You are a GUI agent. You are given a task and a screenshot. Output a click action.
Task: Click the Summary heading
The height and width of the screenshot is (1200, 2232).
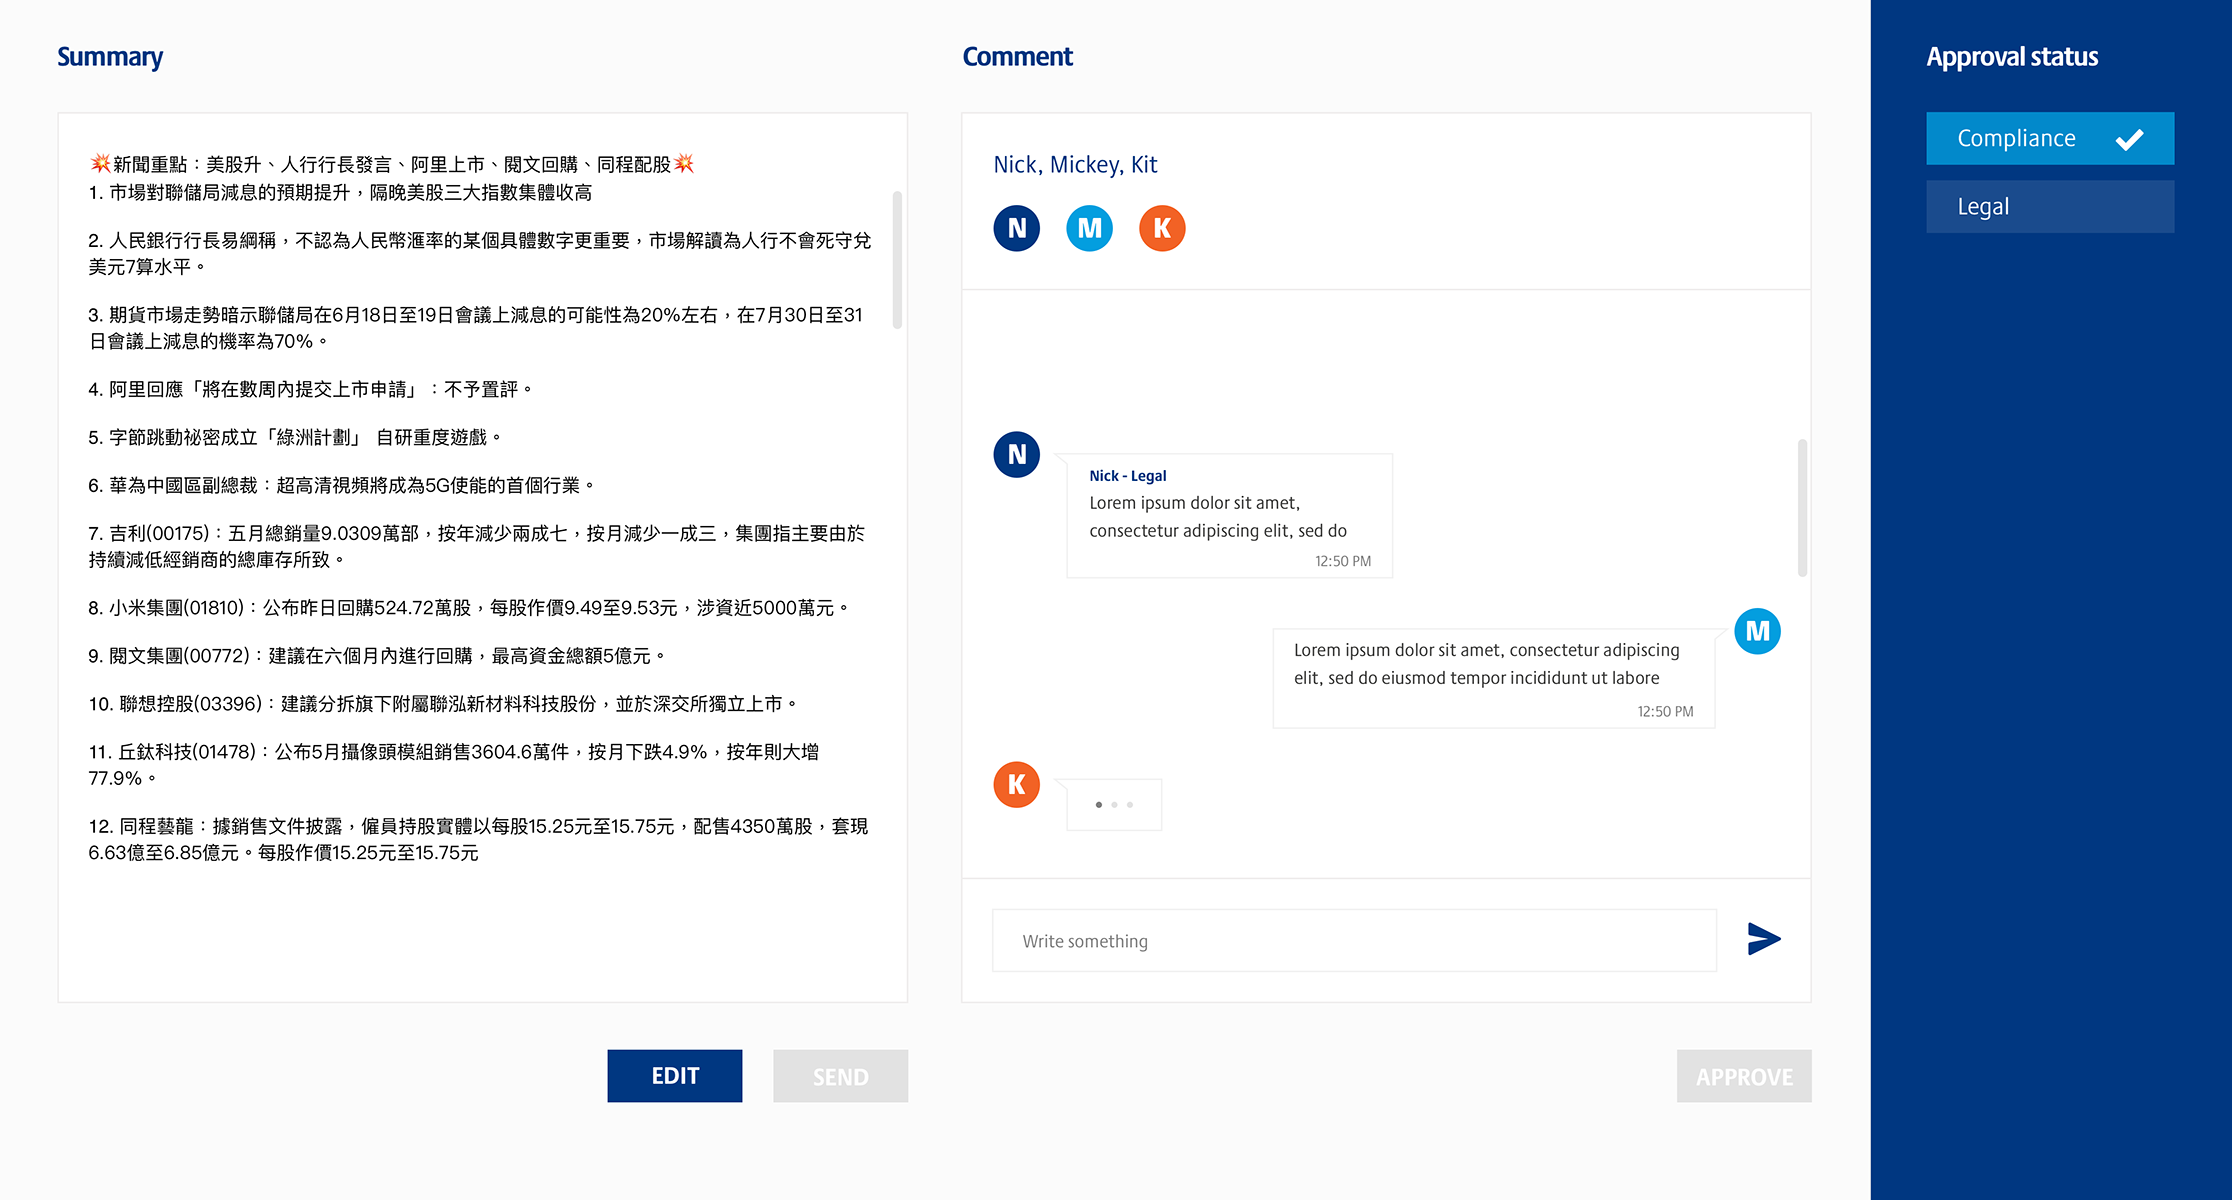tap(110, 57)
